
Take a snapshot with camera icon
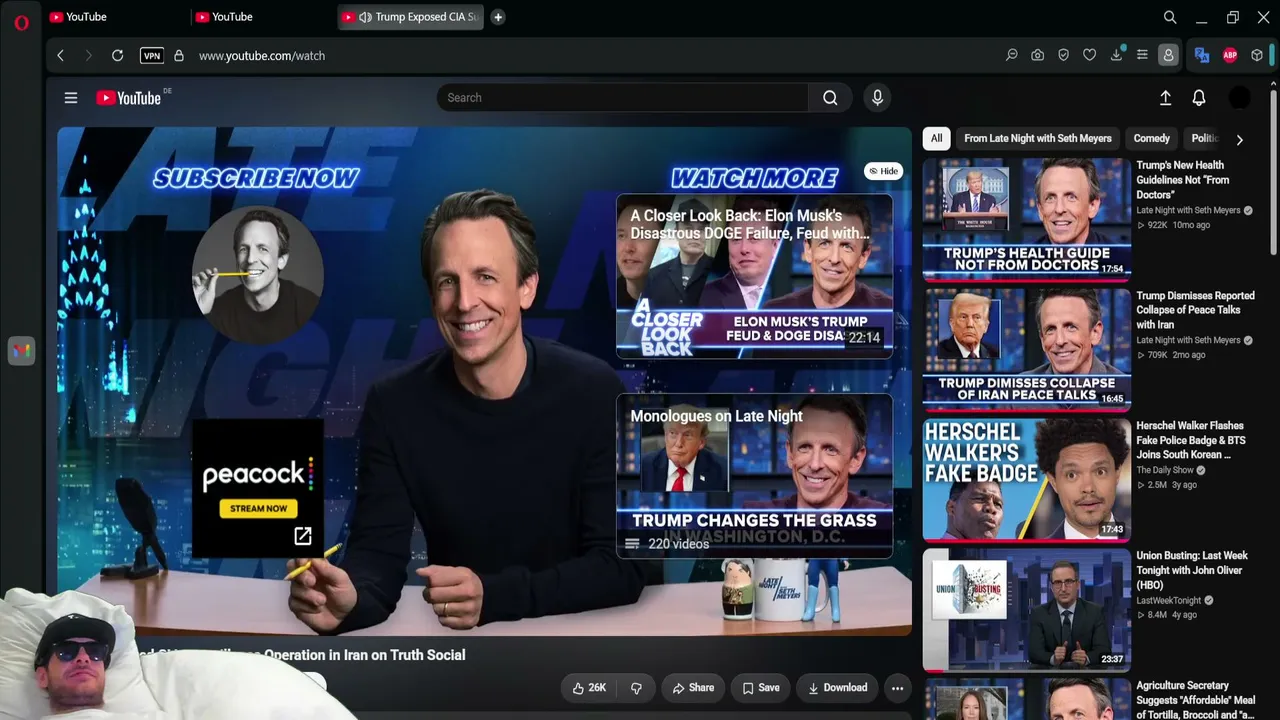click(x=1038, y=56)
